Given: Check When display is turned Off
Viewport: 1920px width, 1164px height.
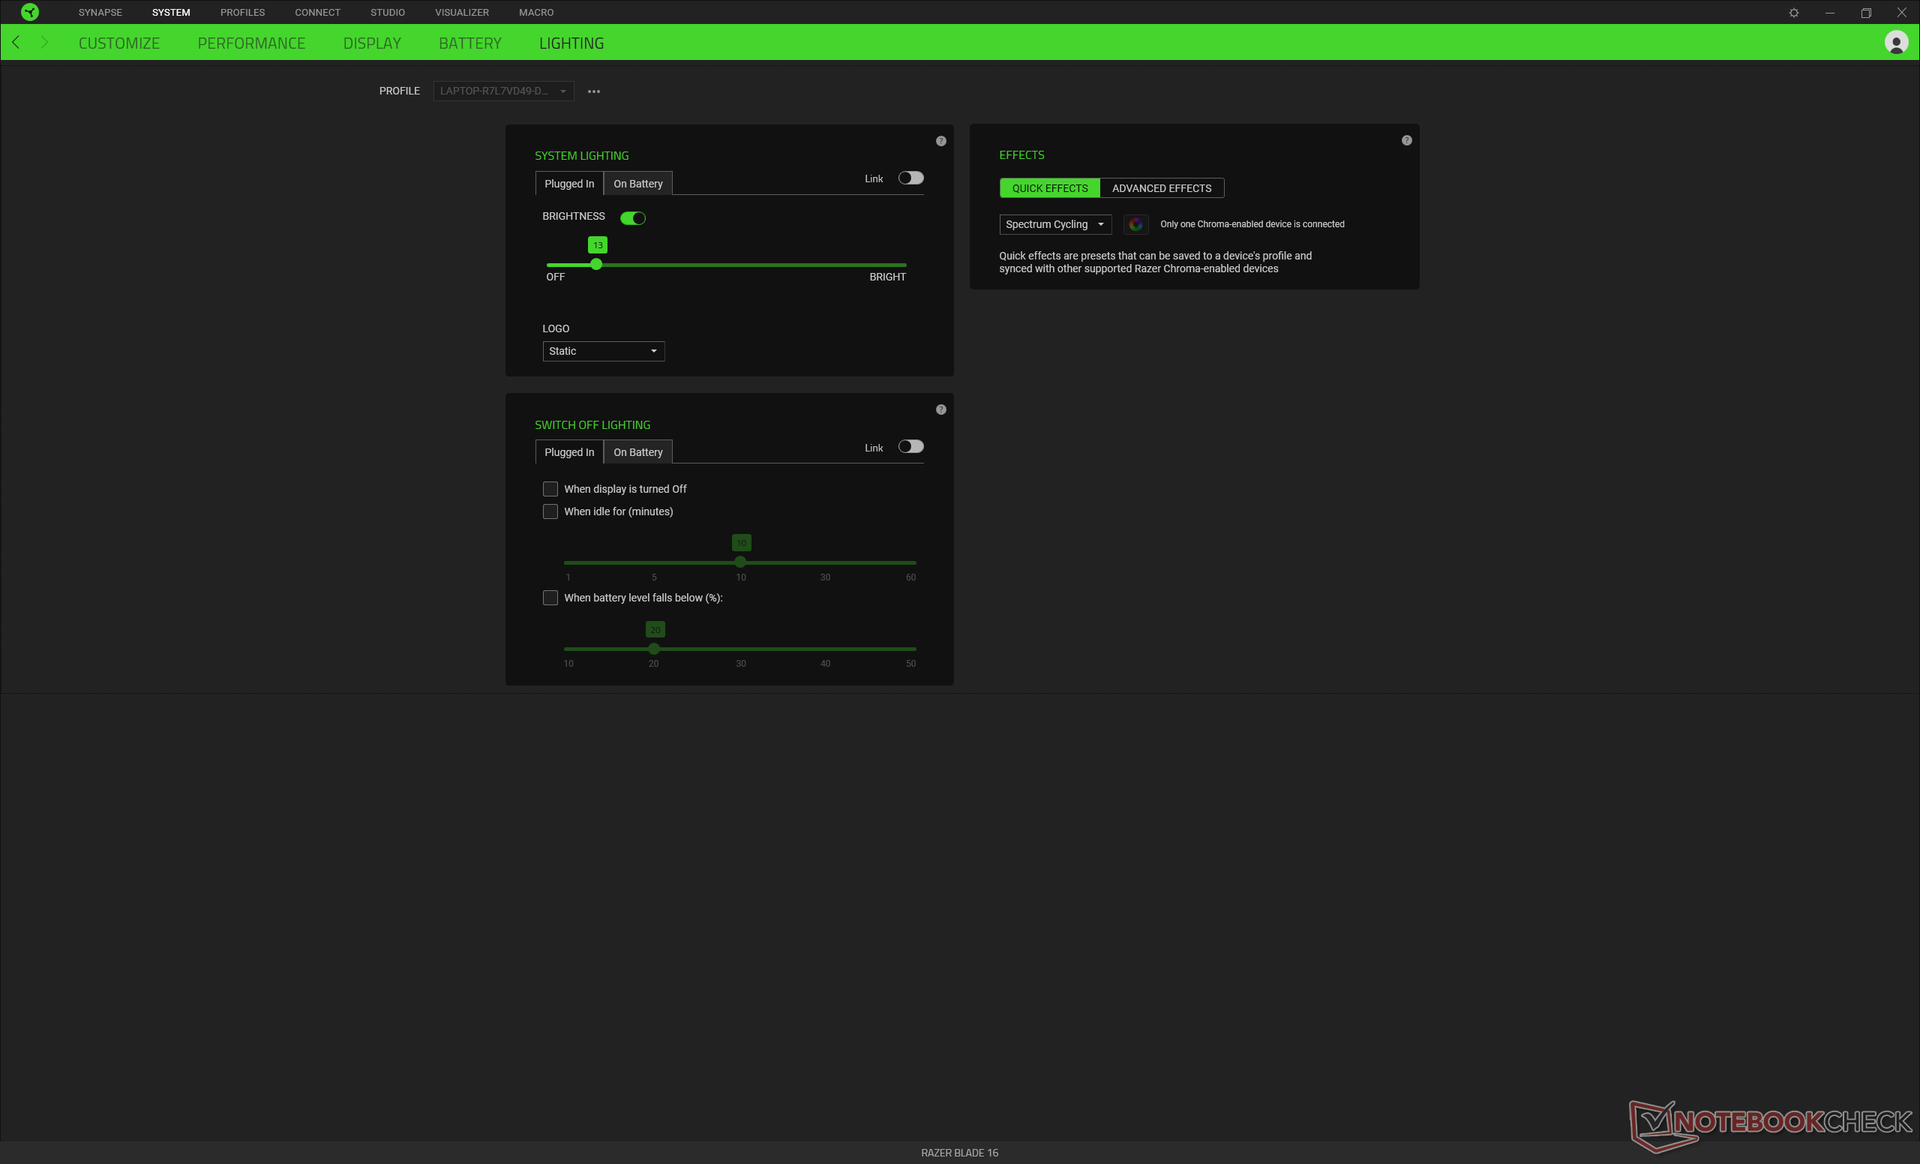Looking at the screenshot, I should pyautogui.click(x=550, y=489).
